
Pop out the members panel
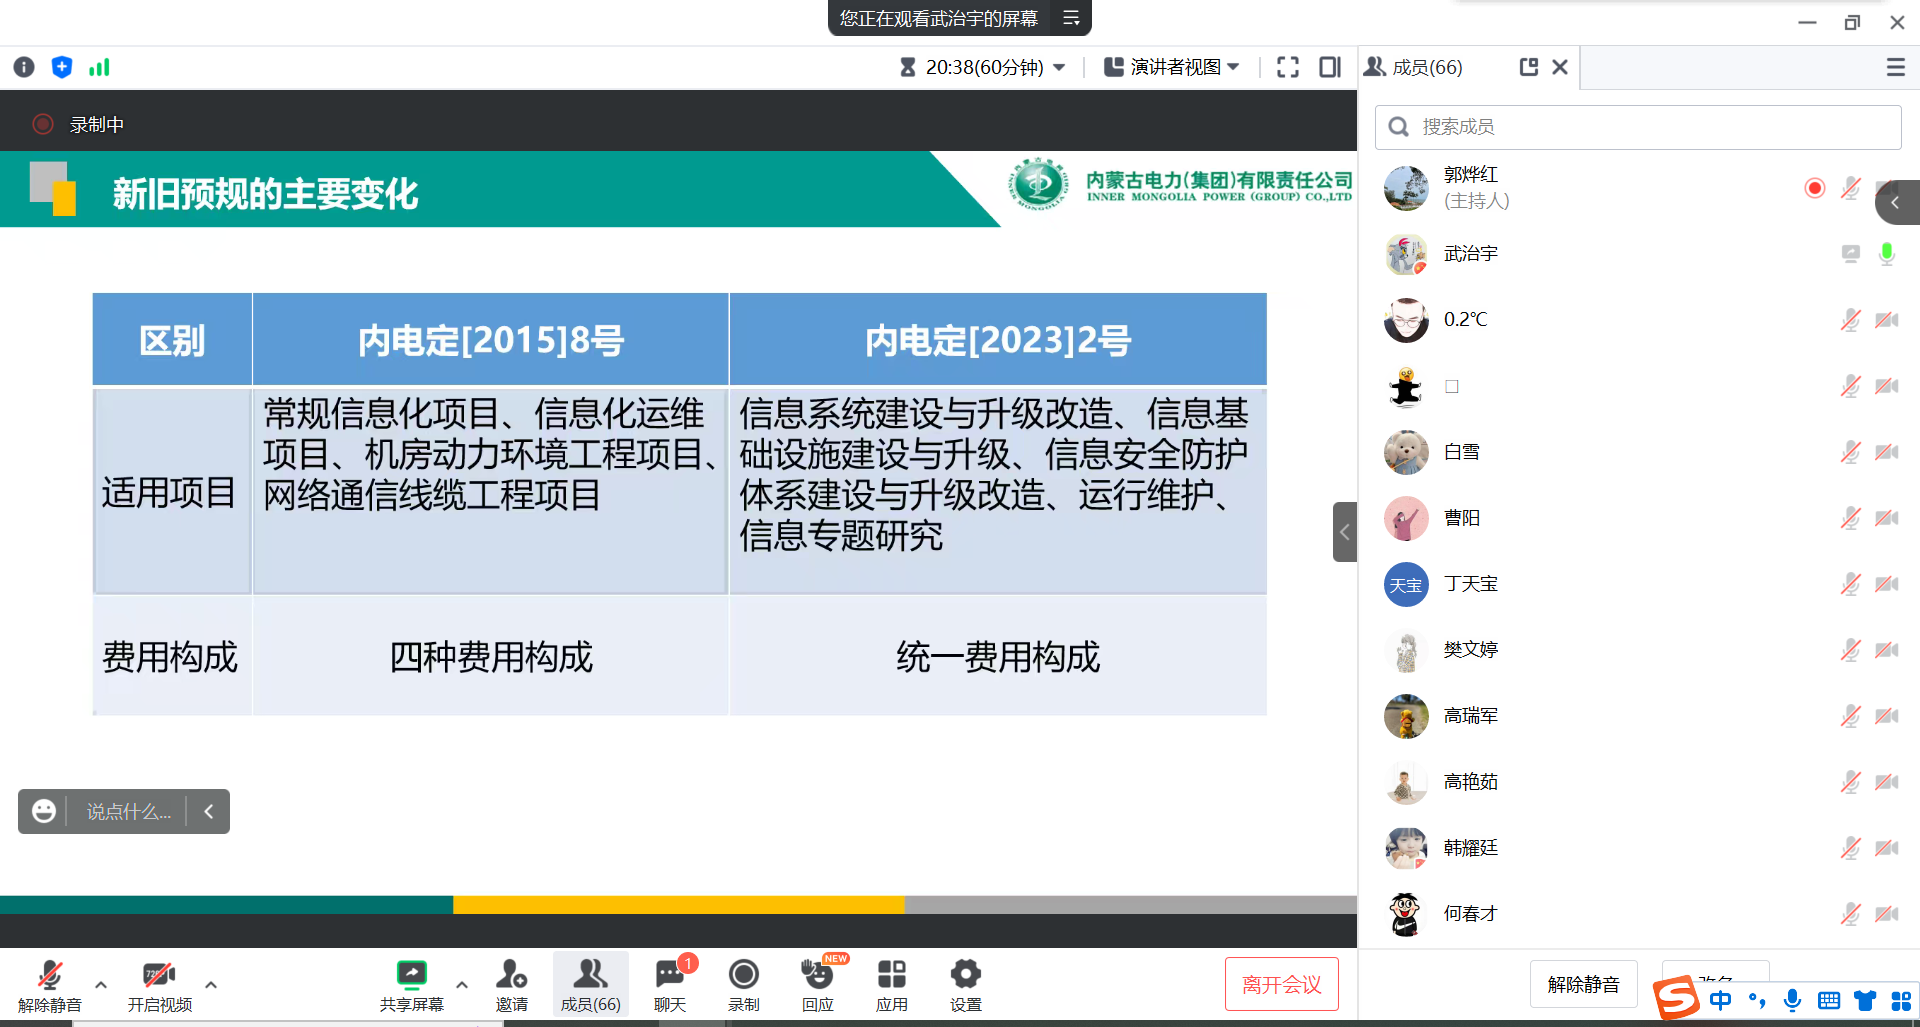(x=1528, y=67)
